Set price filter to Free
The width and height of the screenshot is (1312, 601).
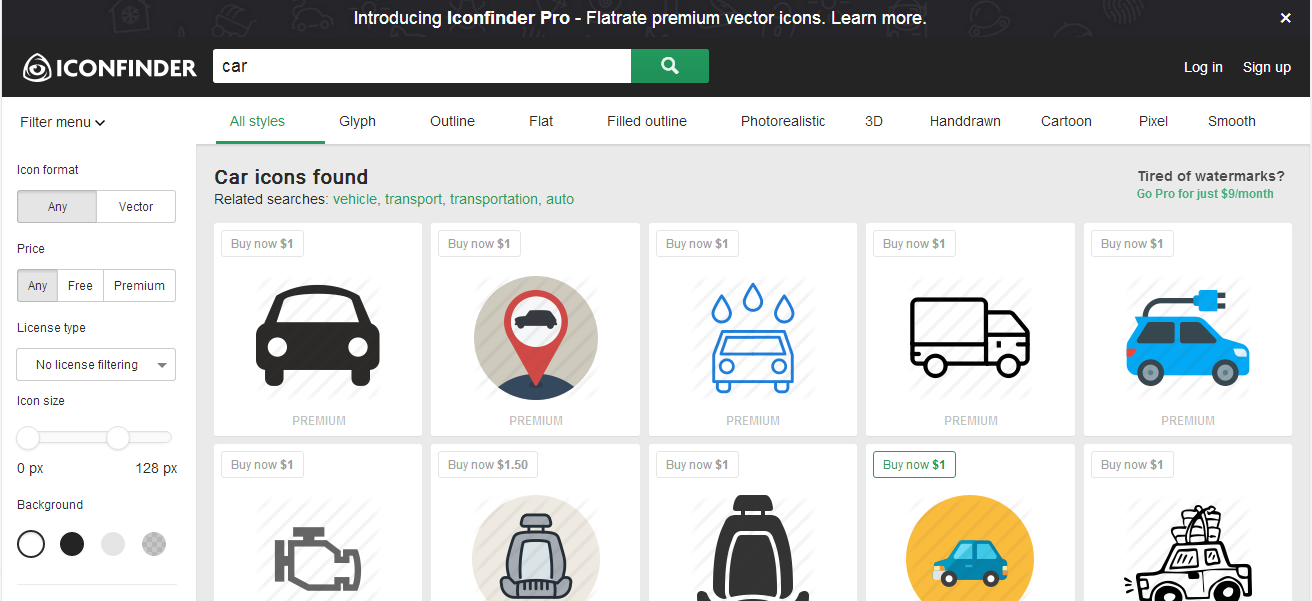(x=80, y=286)
